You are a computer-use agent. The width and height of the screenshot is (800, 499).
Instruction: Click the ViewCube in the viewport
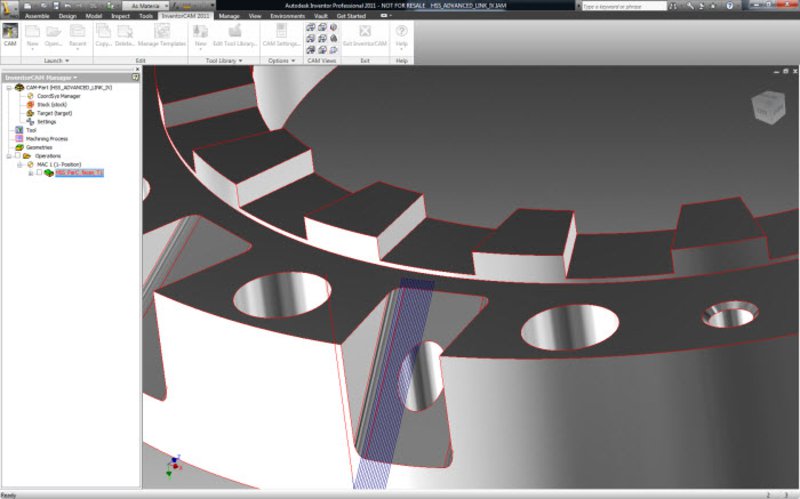pos(768,105)
